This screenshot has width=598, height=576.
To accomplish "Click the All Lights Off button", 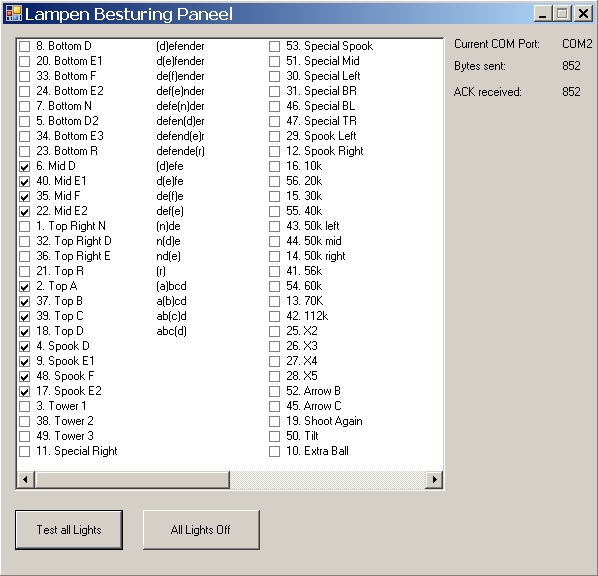I will point(201,530).
